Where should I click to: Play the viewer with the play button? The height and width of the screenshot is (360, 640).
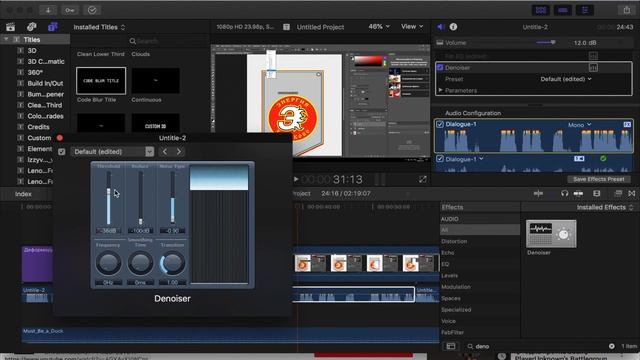[296, 179]
